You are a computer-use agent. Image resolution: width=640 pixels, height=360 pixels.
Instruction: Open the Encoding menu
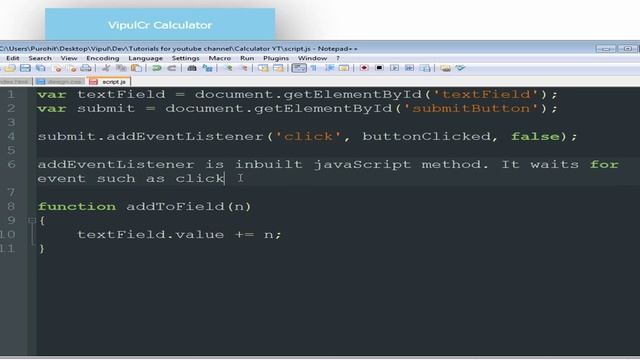click(102, 58)
